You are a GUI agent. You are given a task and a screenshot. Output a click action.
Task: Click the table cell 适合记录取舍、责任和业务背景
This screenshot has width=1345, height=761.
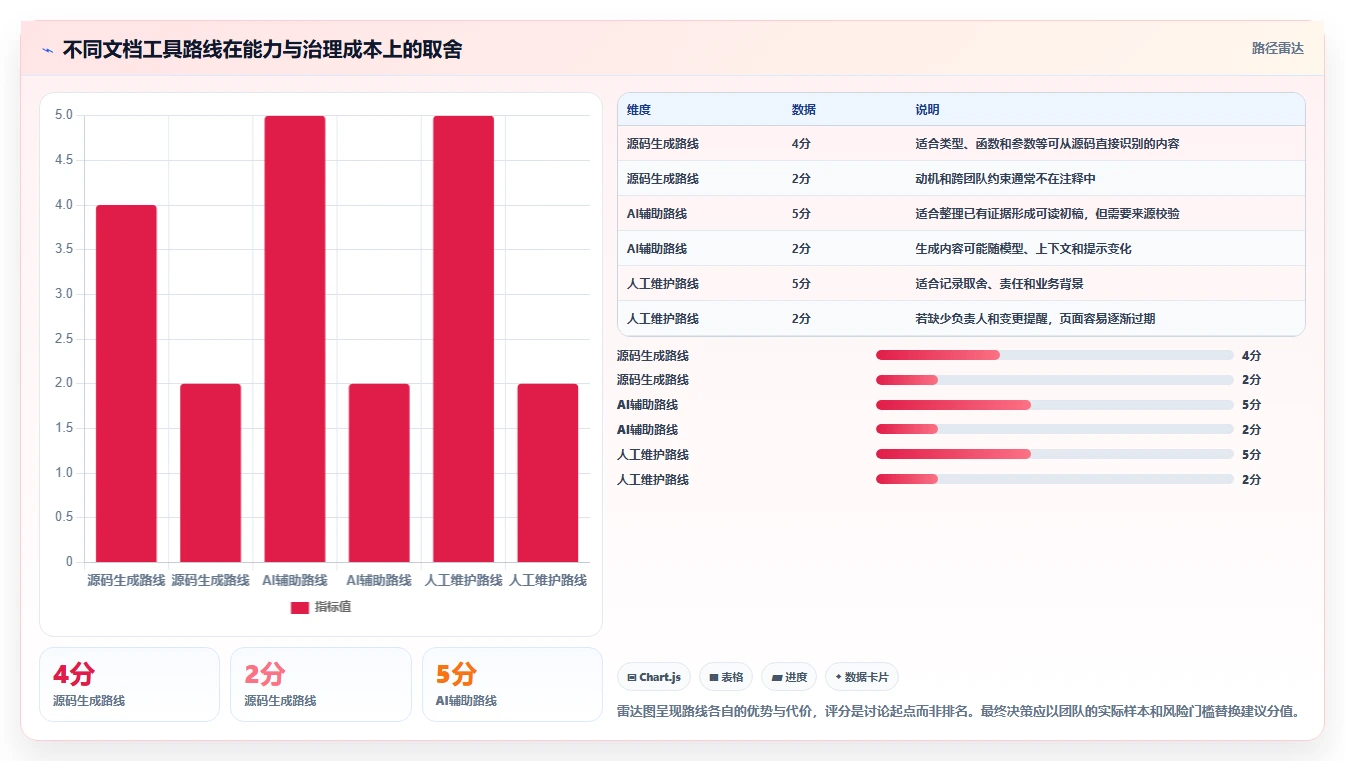point(999,284)
